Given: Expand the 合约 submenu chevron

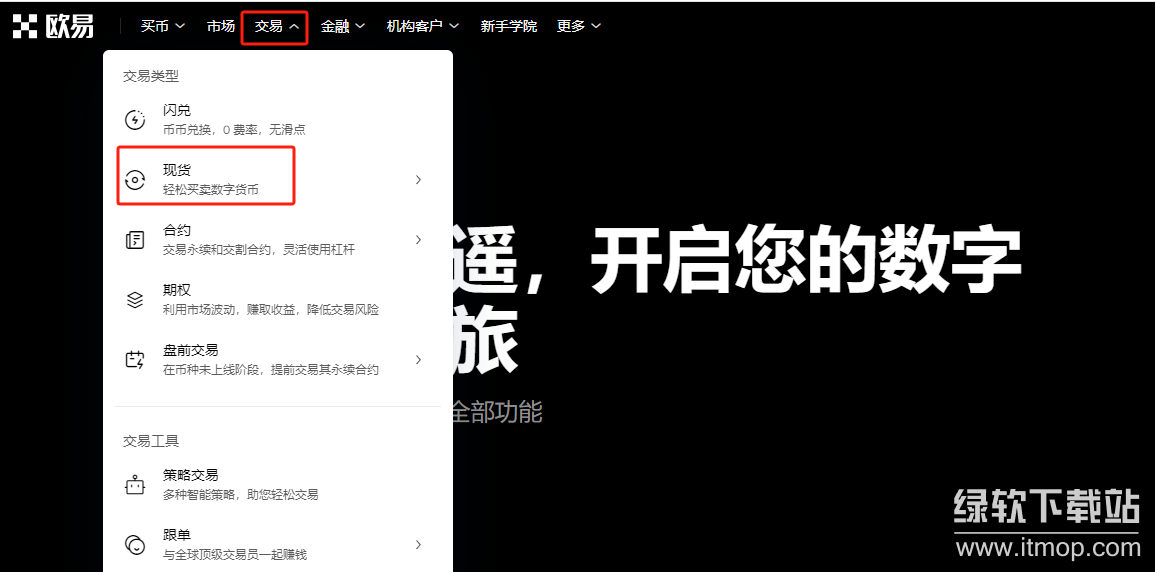Looking at the screenshot, I should [418, 240].
